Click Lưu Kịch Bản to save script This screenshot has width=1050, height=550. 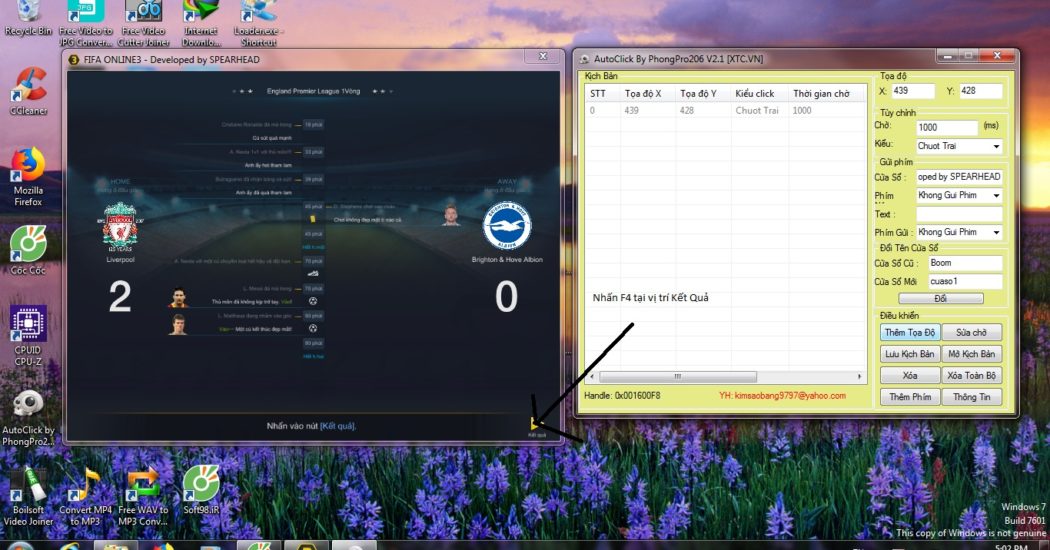(909, 354)
